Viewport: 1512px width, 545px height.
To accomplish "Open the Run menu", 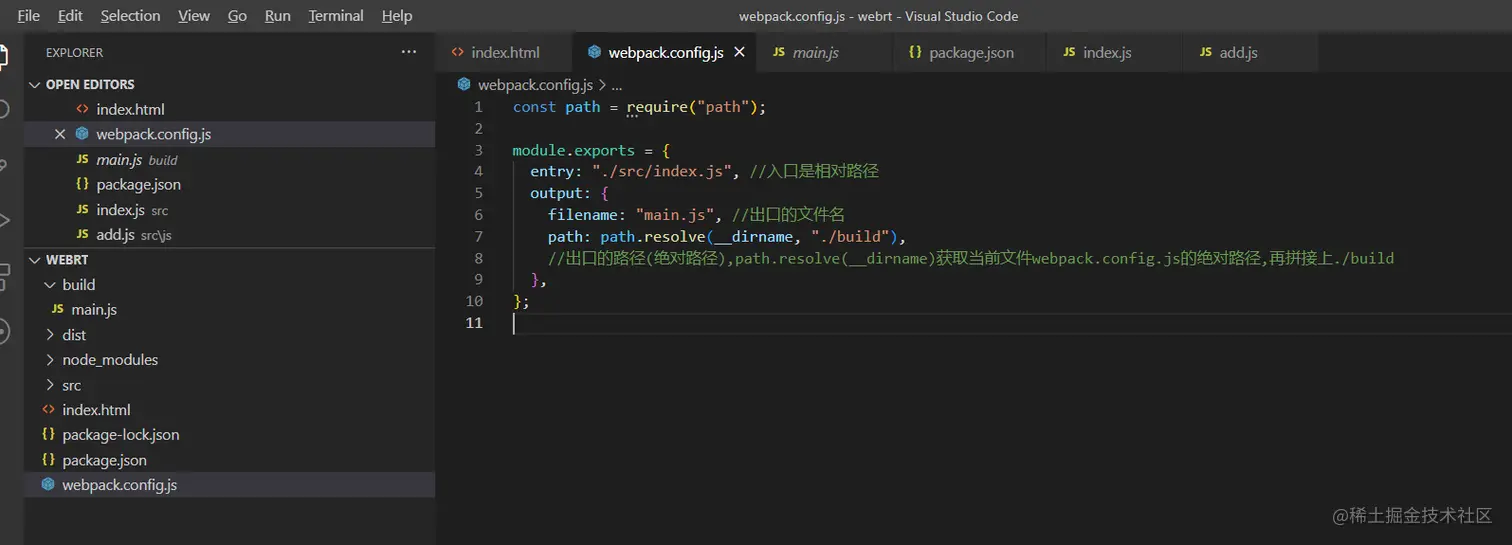I will (278, 15).
